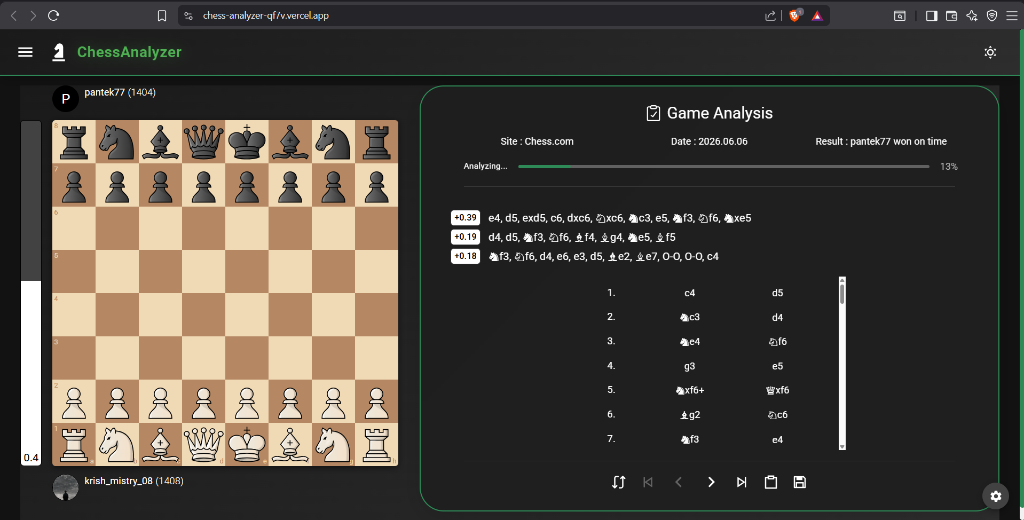Open Brave wallet icon
This screenshot has width=1024, height=520.
pyautogui.click(x=952, y=16)
